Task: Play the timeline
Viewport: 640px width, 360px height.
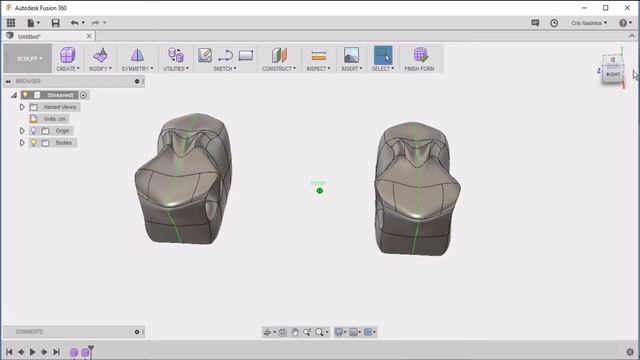Action: click(x=33, y=352)
